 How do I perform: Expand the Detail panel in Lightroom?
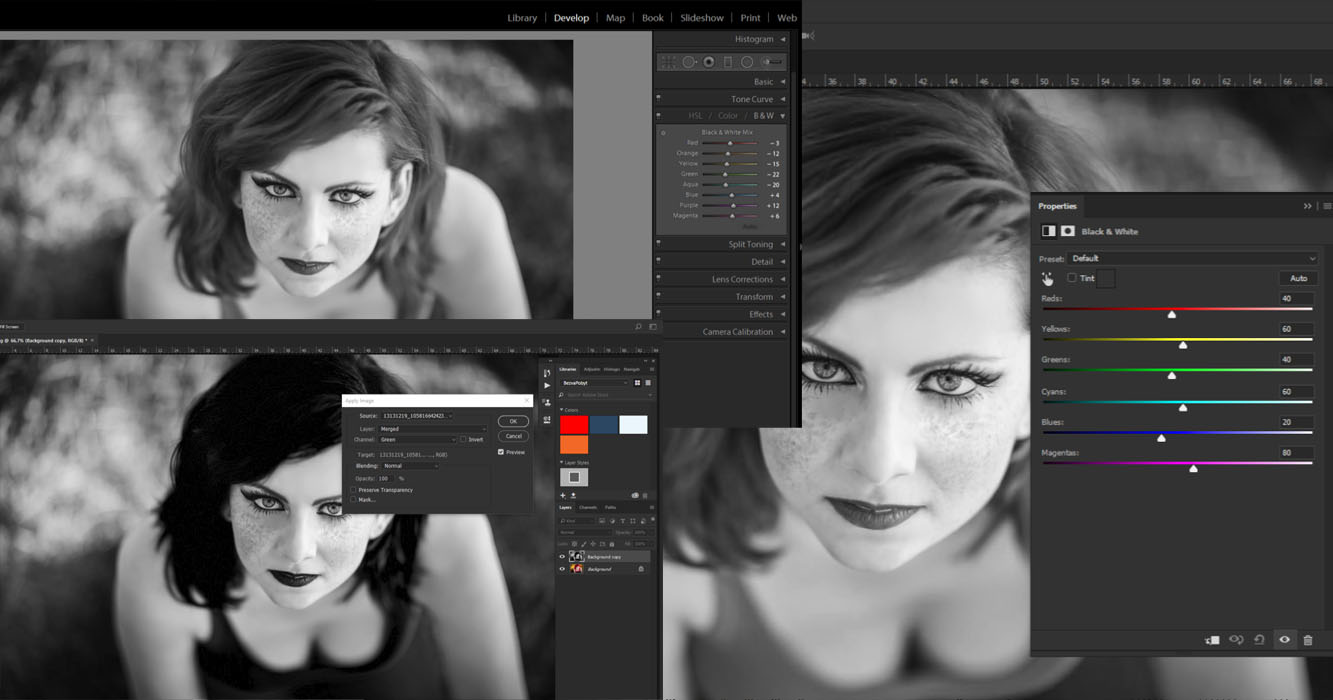[783, 262]
